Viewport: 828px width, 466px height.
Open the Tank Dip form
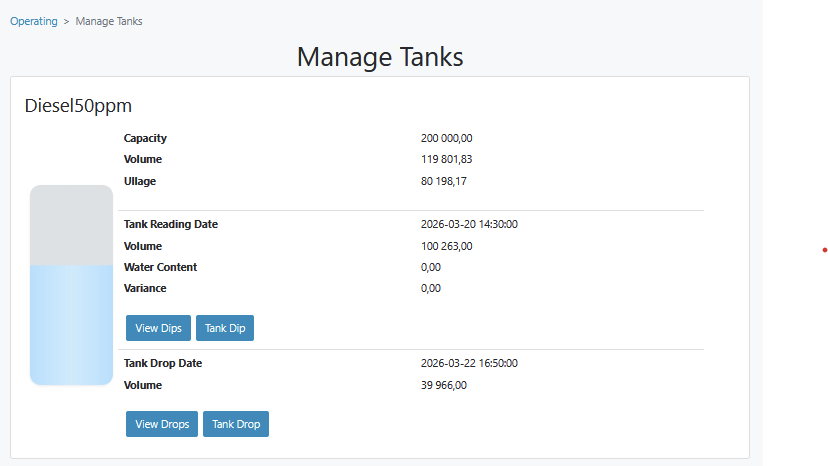225,328
